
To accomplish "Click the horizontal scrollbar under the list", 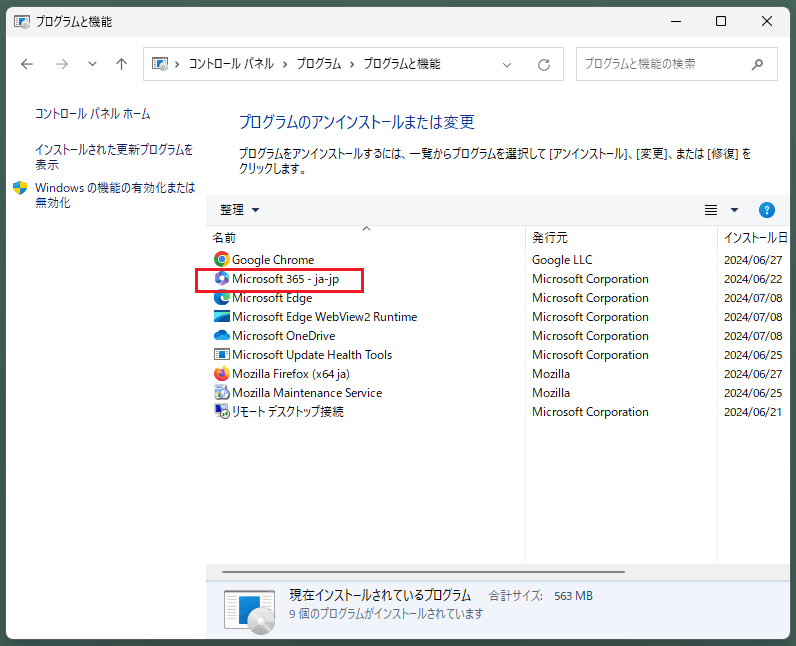I will pos(423,572).
